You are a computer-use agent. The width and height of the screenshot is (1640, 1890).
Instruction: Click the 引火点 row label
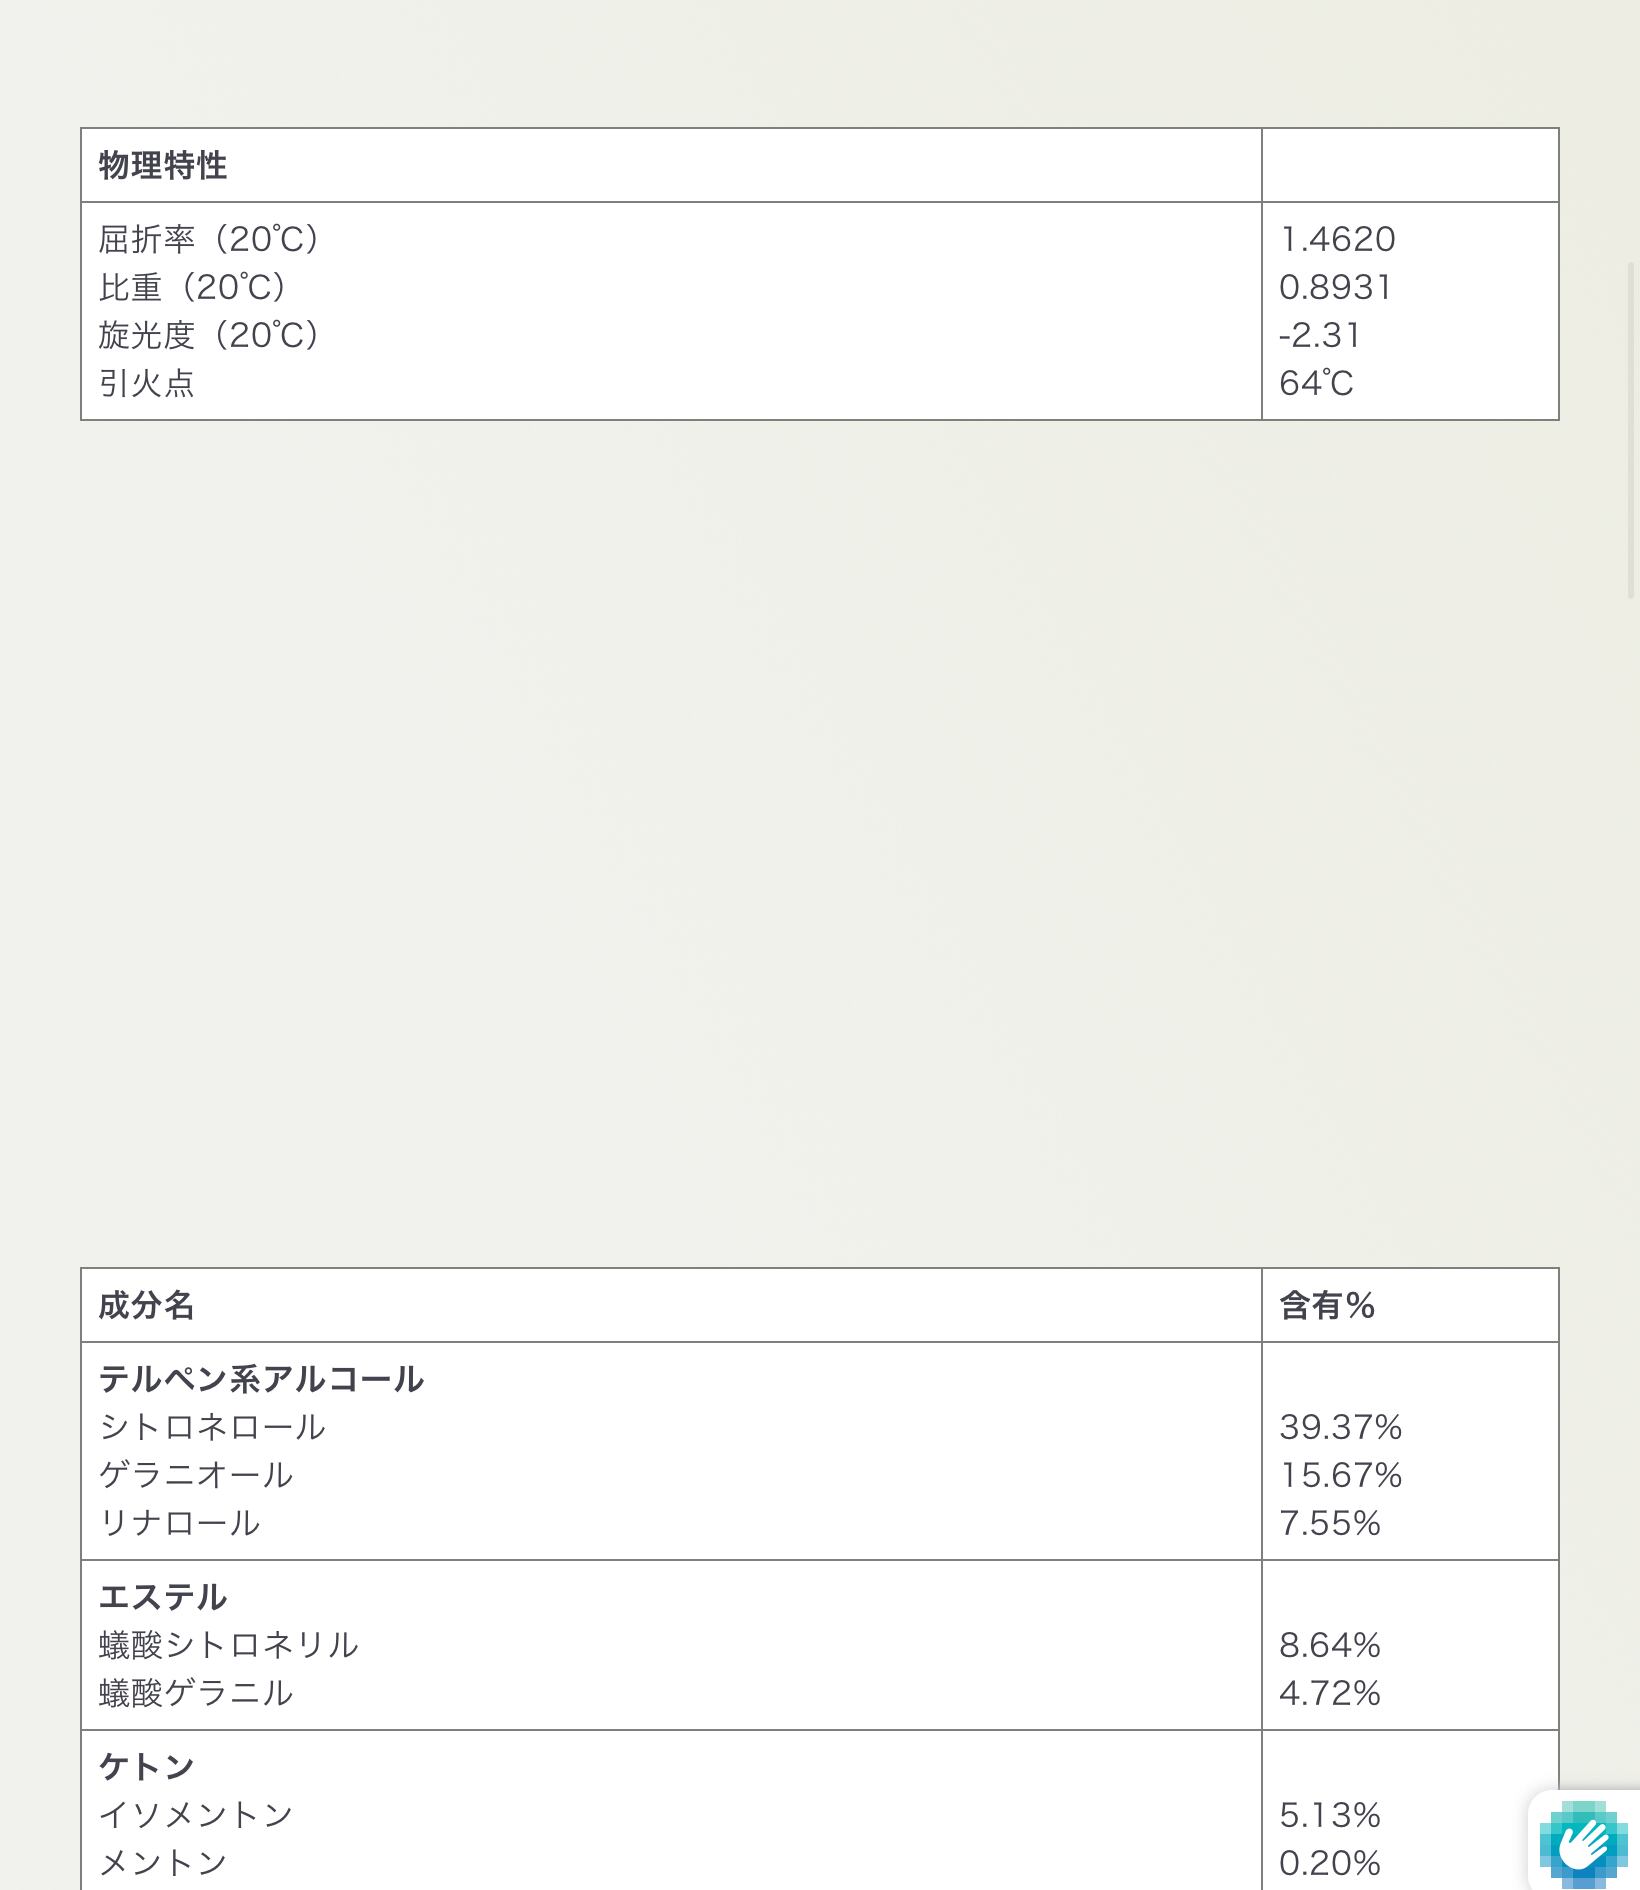(146, 384)
